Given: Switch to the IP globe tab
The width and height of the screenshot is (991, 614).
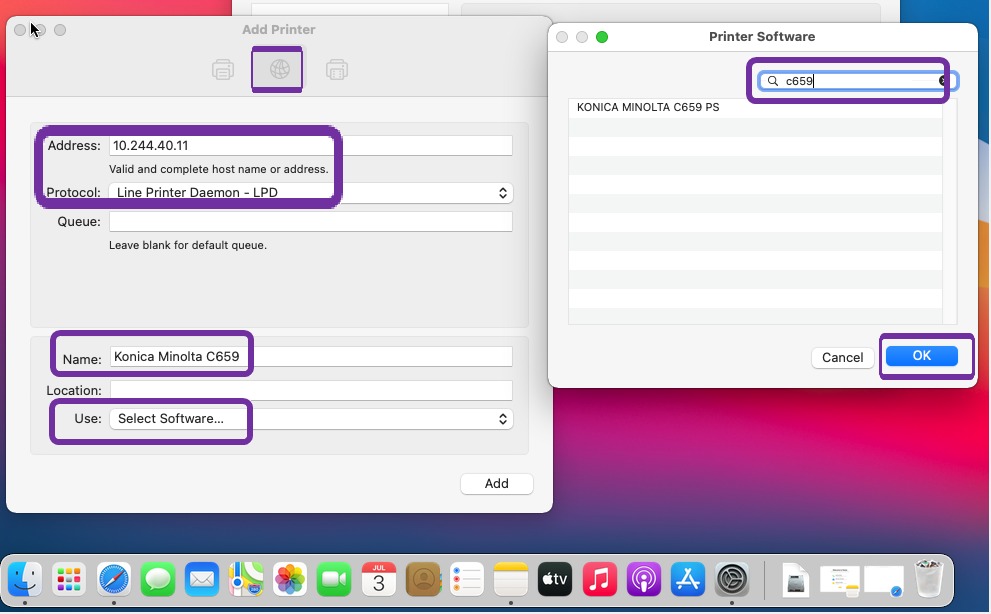Looking at the screenshot, I should click(279, 70).
